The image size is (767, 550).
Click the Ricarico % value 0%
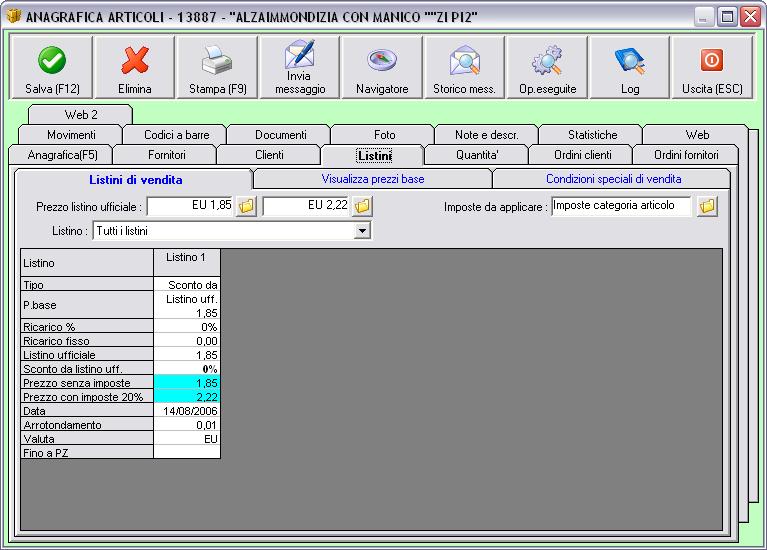(186, 326)
